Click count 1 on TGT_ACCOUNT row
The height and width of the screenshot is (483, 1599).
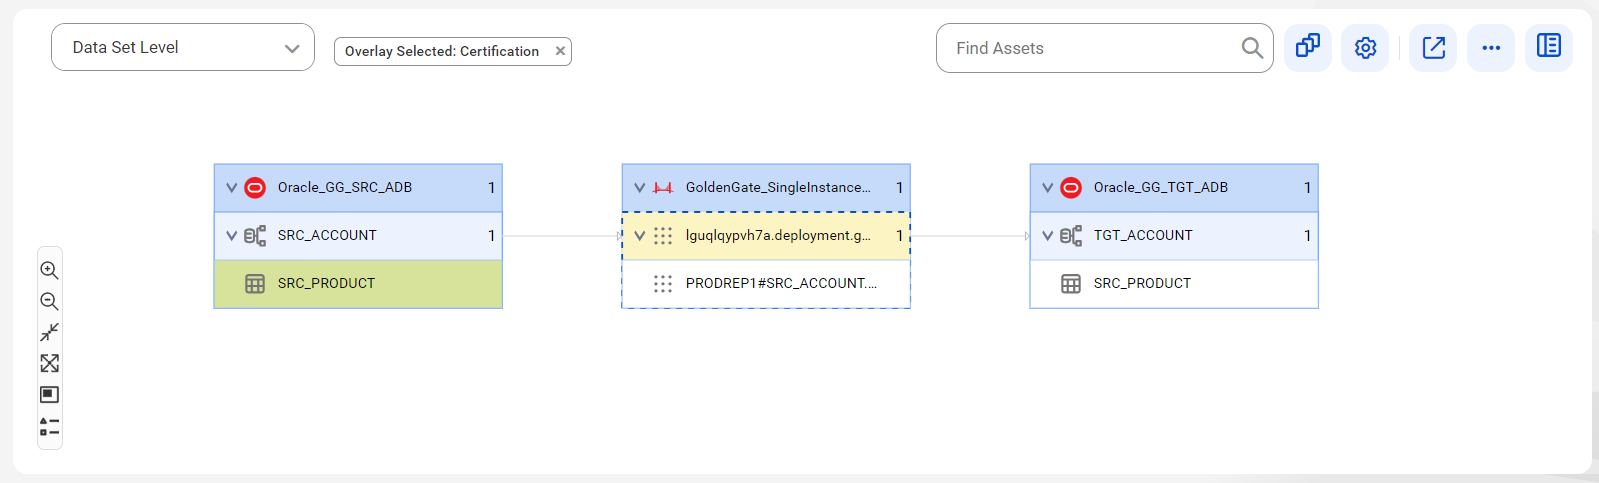(x=1307, y=236)
